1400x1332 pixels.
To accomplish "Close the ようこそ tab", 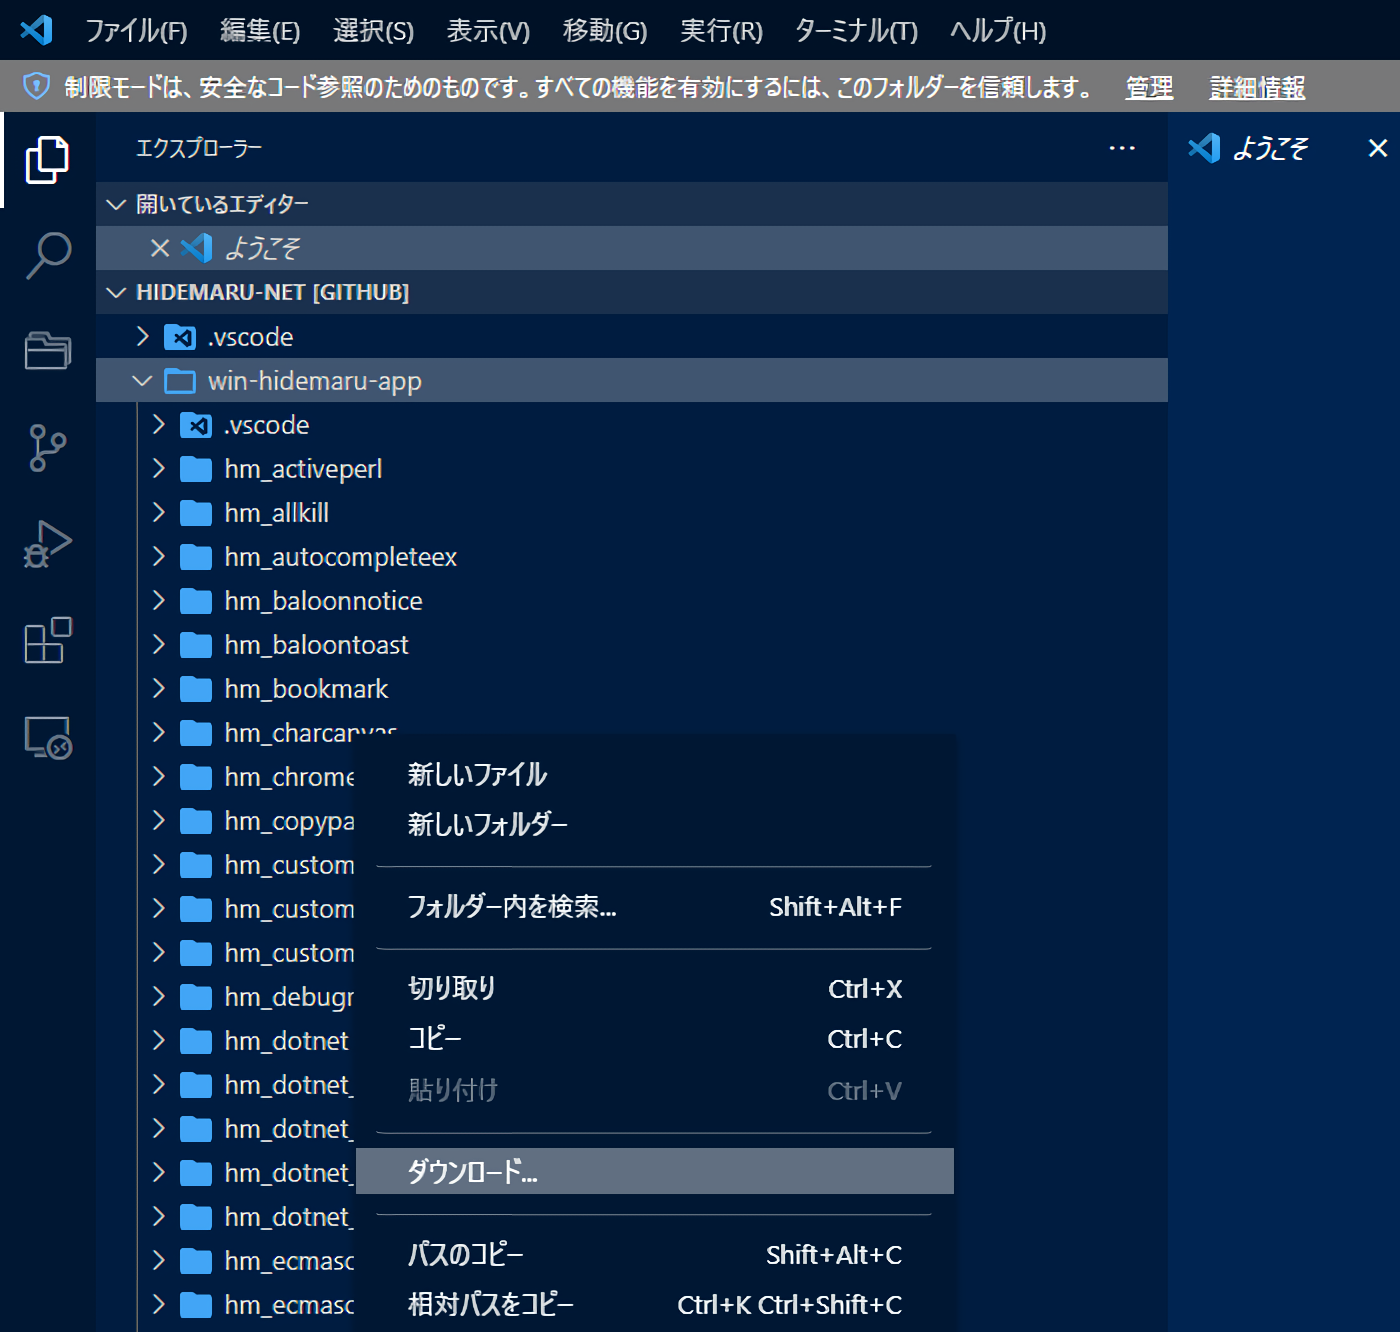I will [1377, 148].
